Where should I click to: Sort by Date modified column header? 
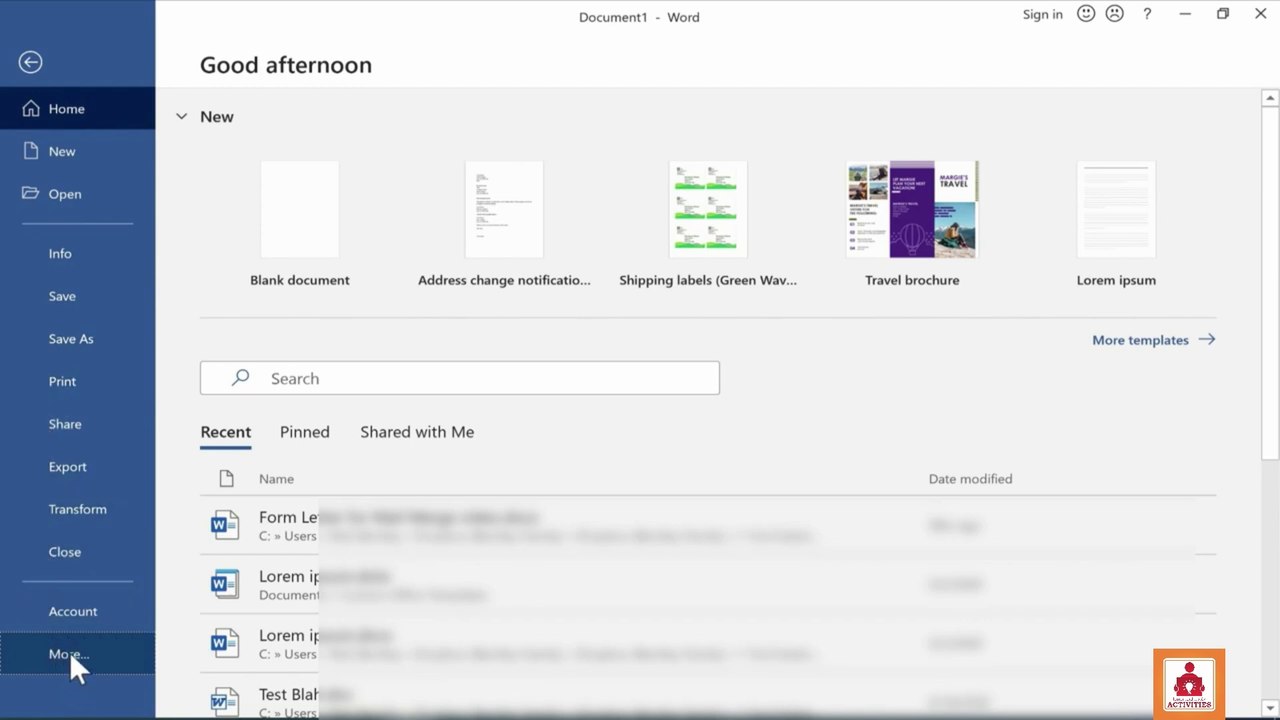[x=970, y=479]
